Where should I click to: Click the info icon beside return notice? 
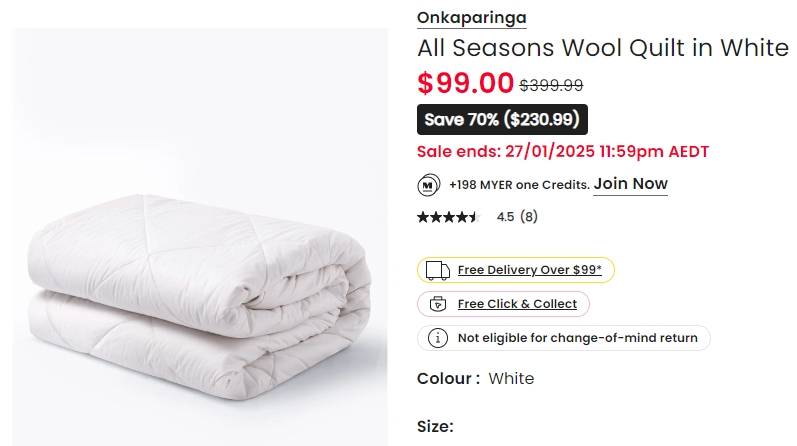pyautogui.click(x=438, y=338)
